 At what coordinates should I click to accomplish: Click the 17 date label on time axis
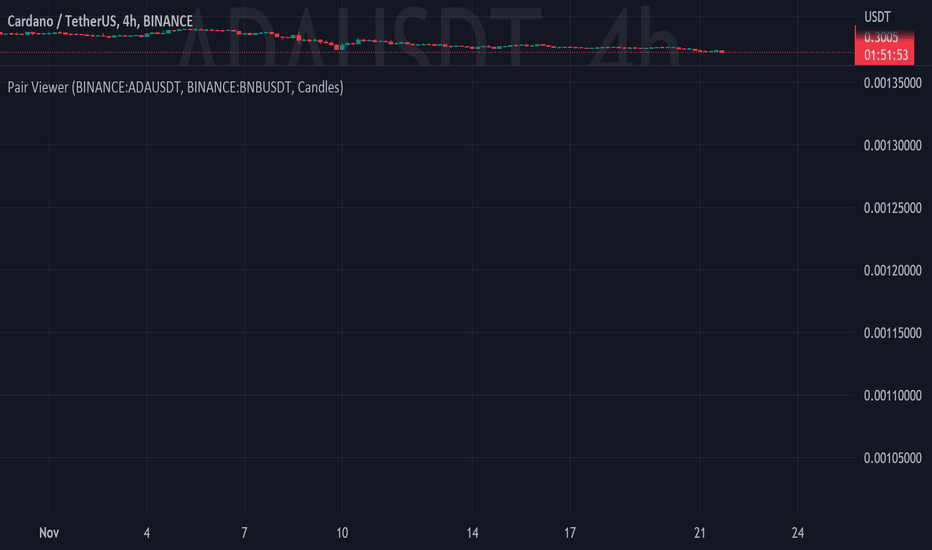coord(570,533)
